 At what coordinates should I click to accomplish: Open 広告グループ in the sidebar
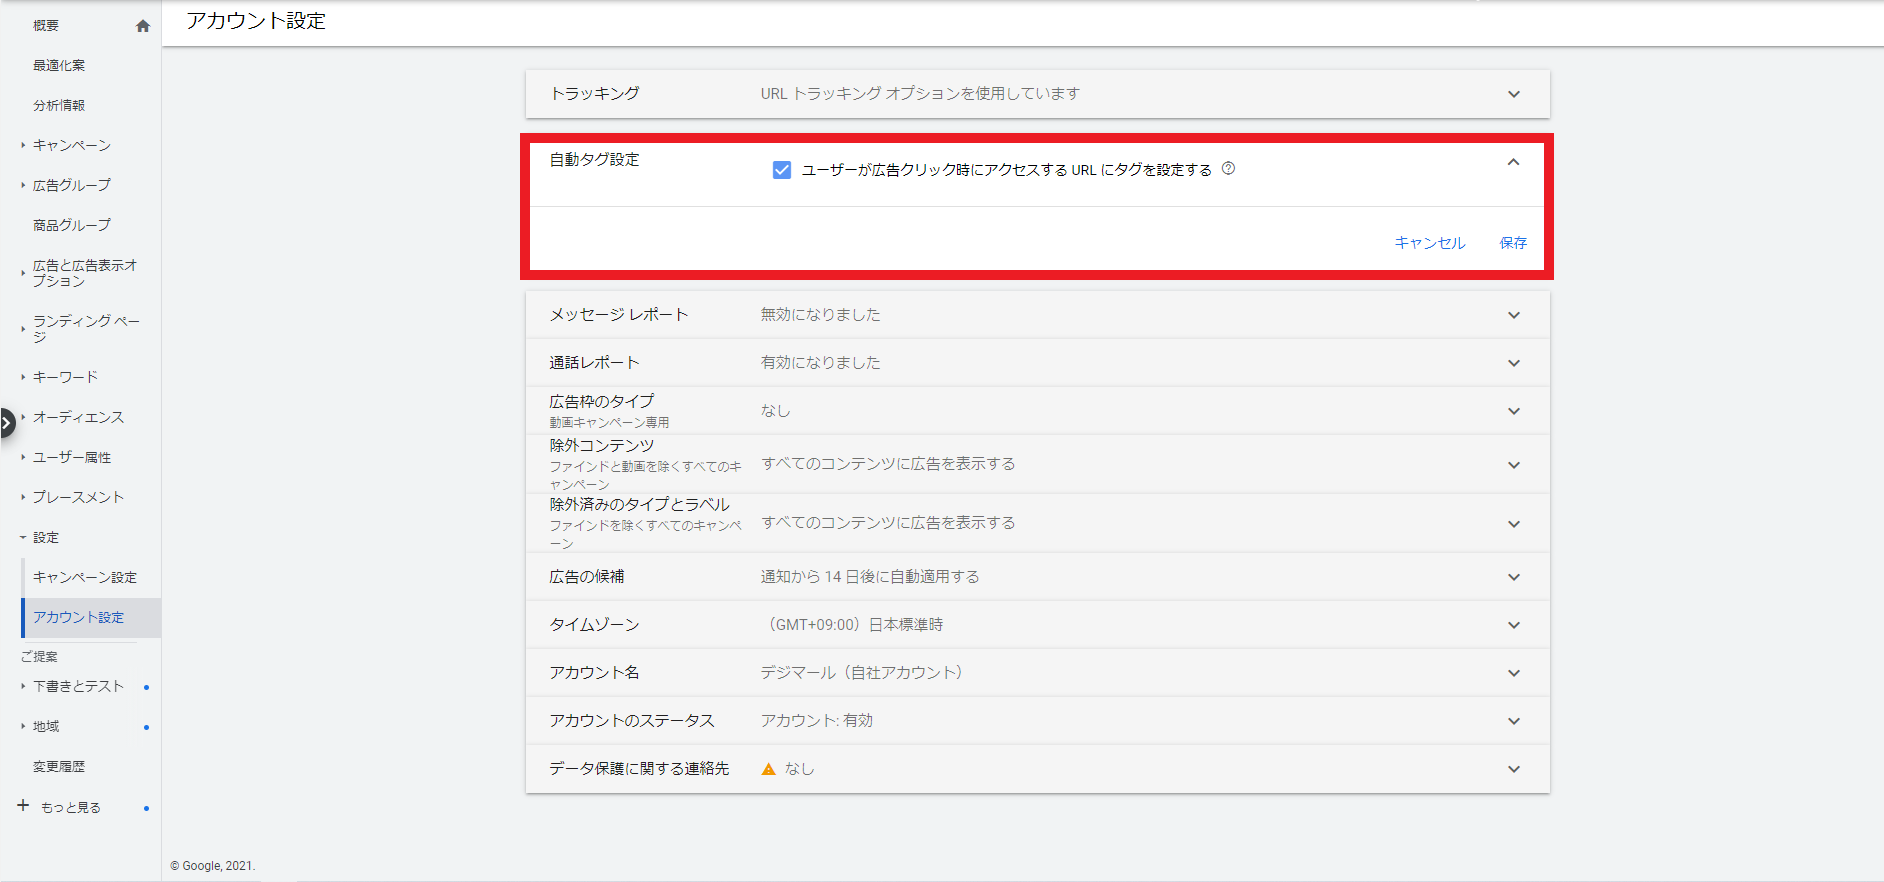72,186
